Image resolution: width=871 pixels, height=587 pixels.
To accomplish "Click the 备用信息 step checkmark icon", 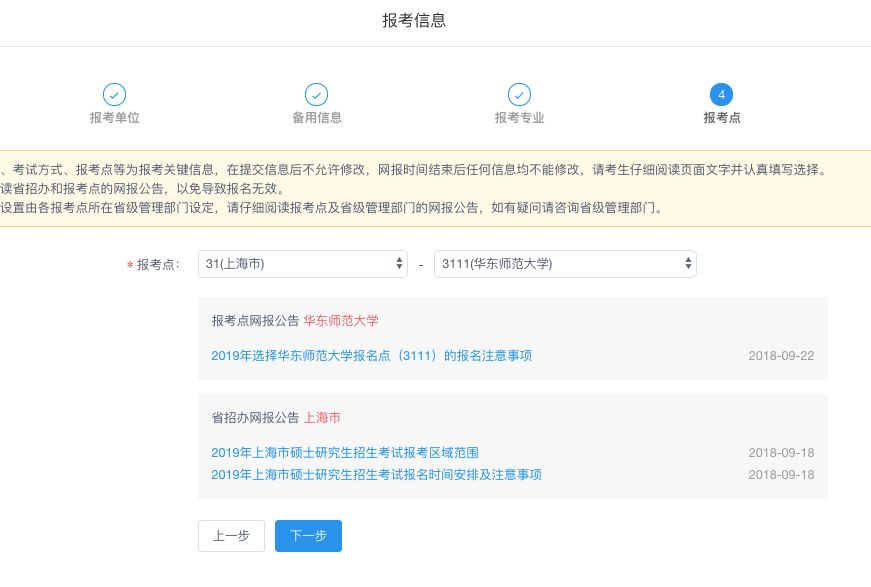I will point(317,94).
